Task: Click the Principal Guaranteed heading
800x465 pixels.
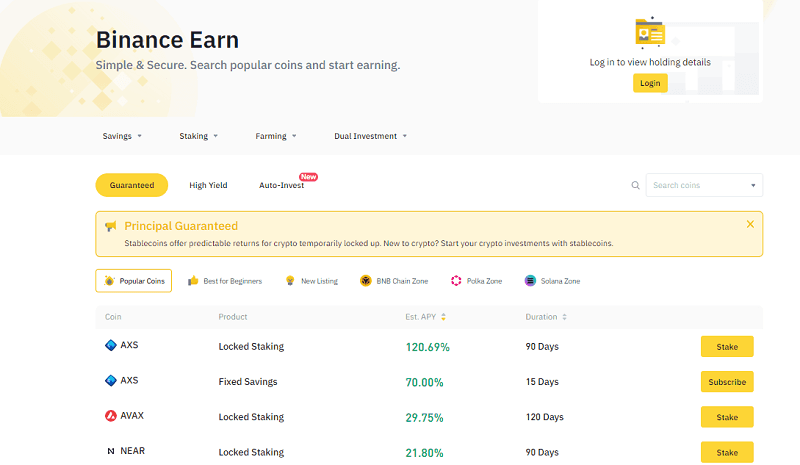Action: (181, 226)
